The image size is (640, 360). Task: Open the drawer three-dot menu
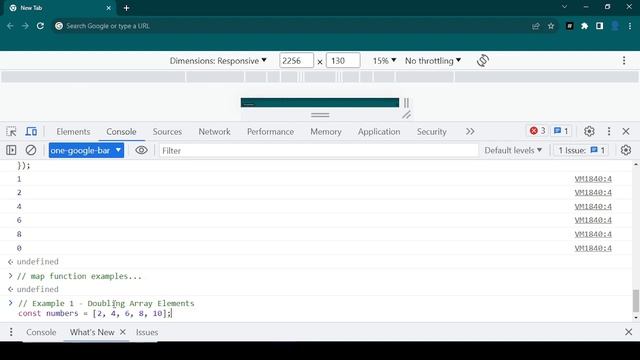tap(11, 332)
